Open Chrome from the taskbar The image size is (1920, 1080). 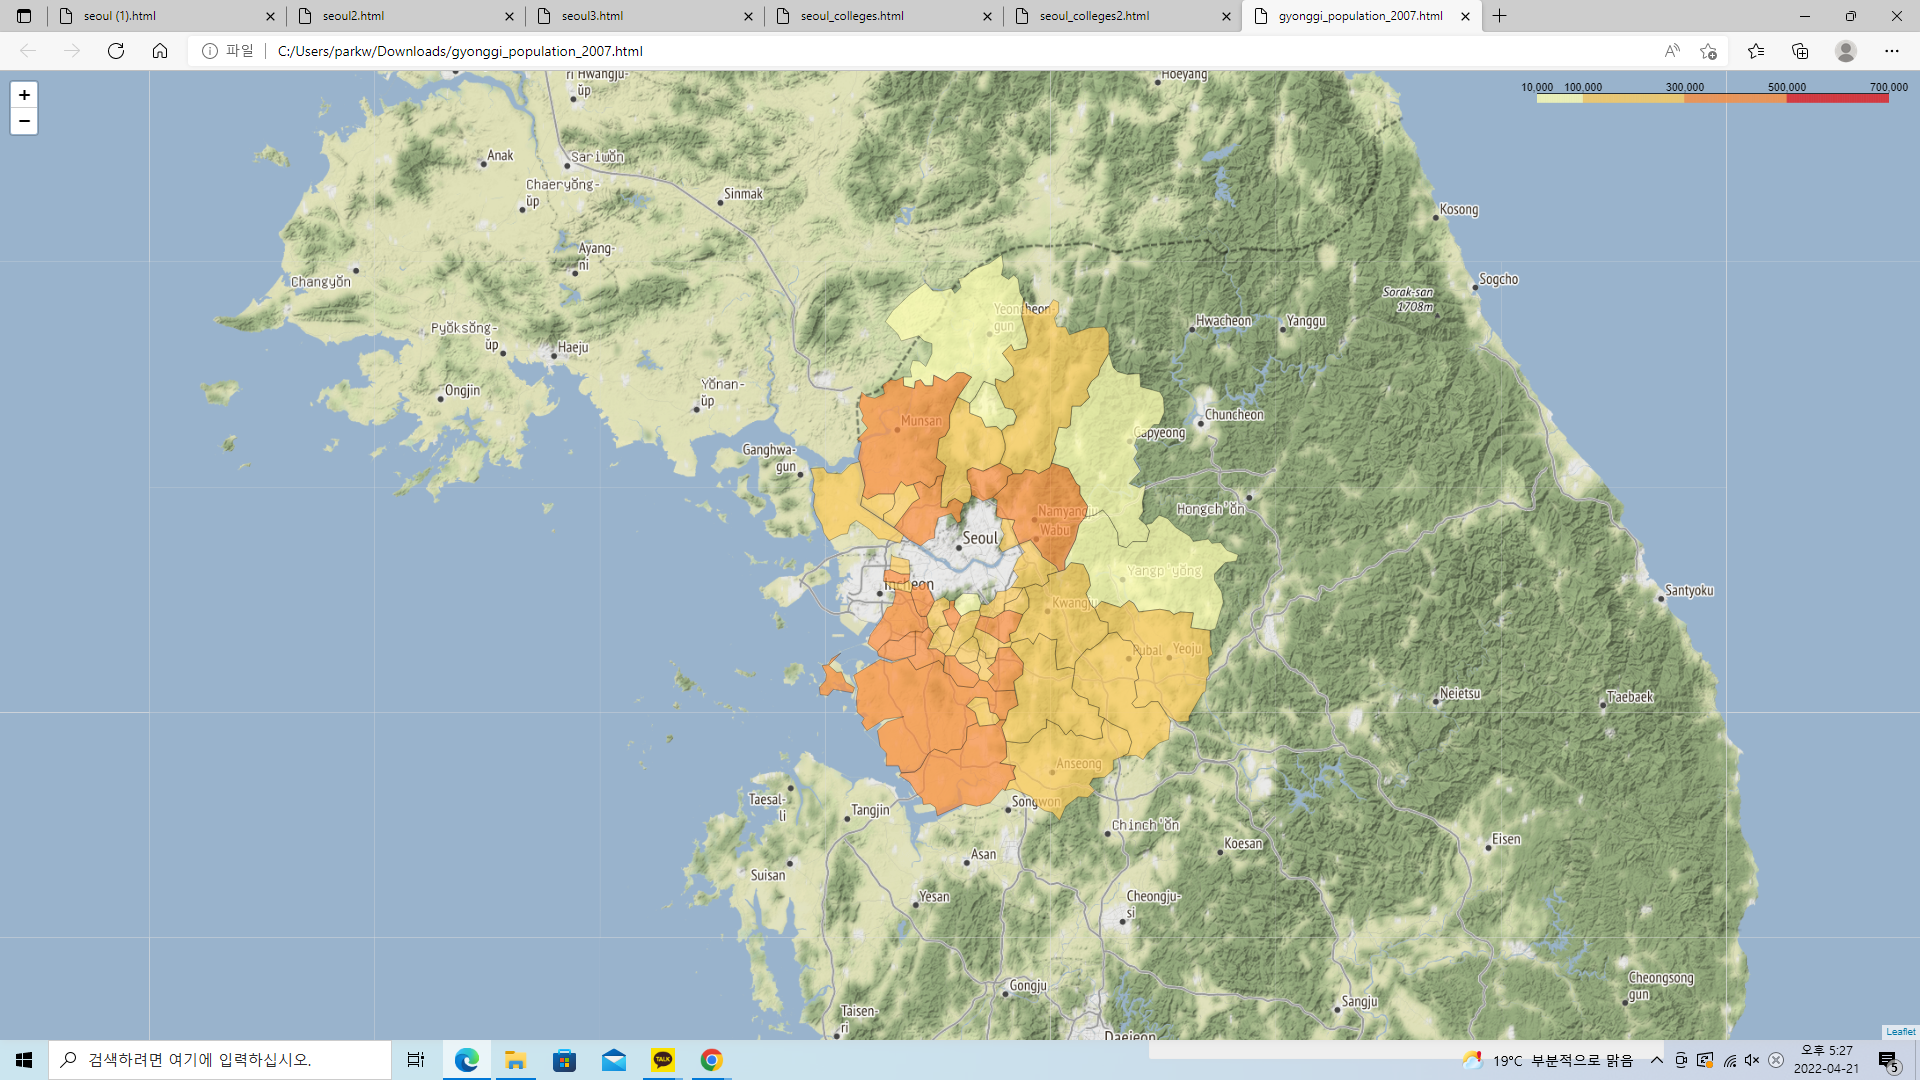point(711,1060)
